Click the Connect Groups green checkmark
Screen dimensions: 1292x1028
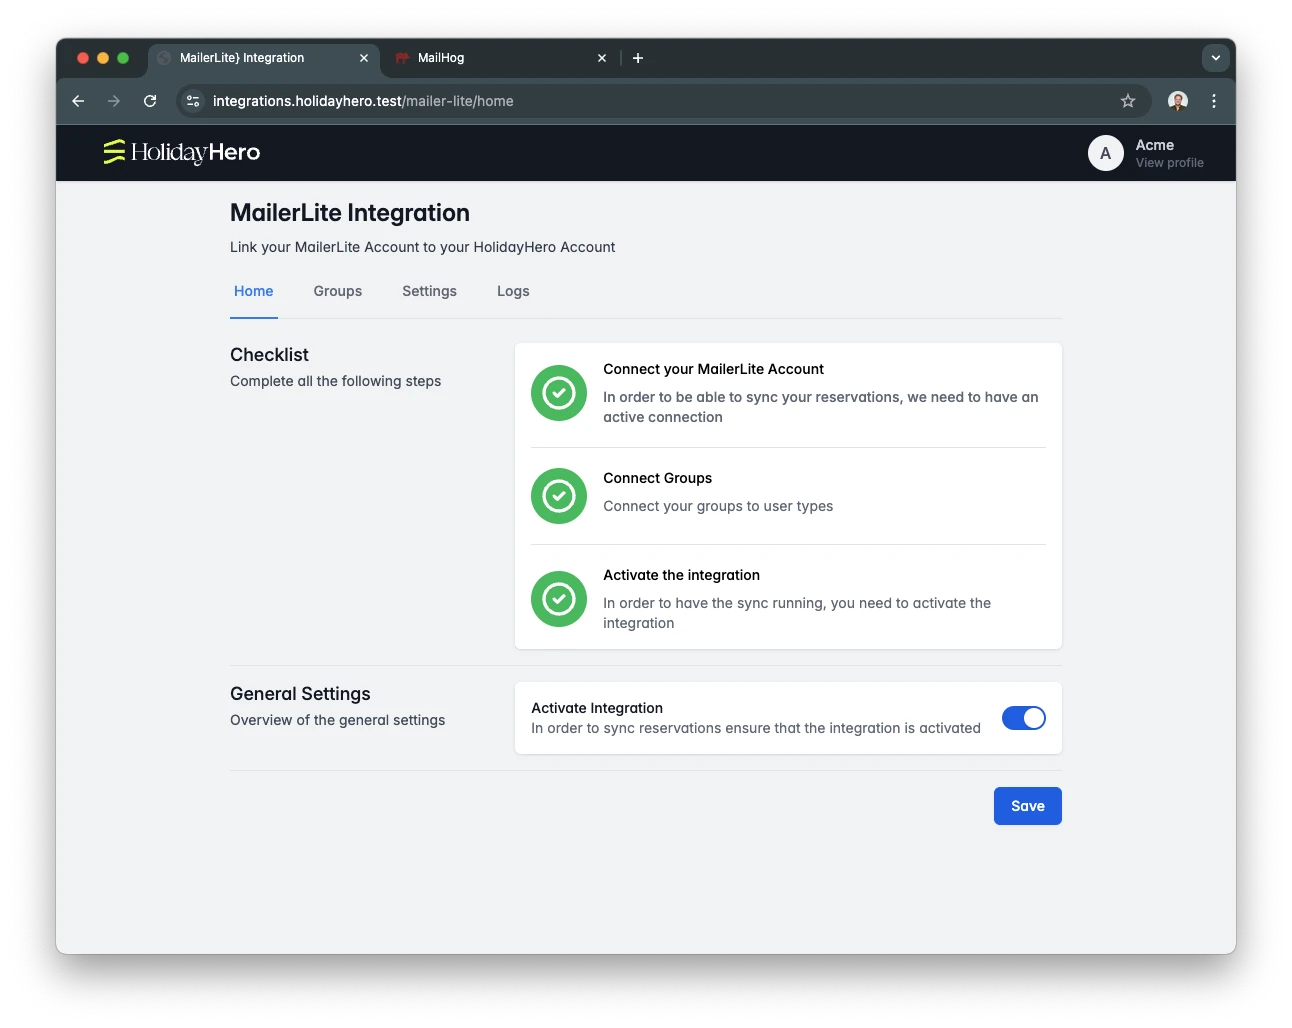(x=558, y=496)
